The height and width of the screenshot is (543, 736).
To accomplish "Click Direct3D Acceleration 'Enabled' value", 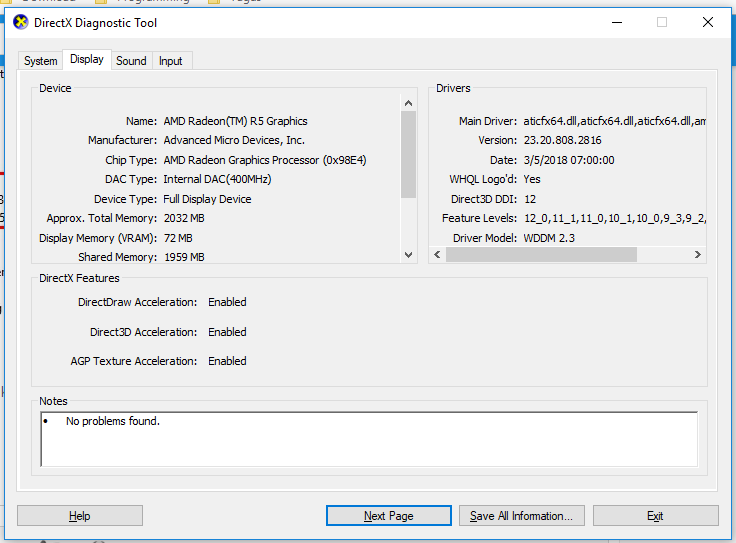I will coord(227,332).
